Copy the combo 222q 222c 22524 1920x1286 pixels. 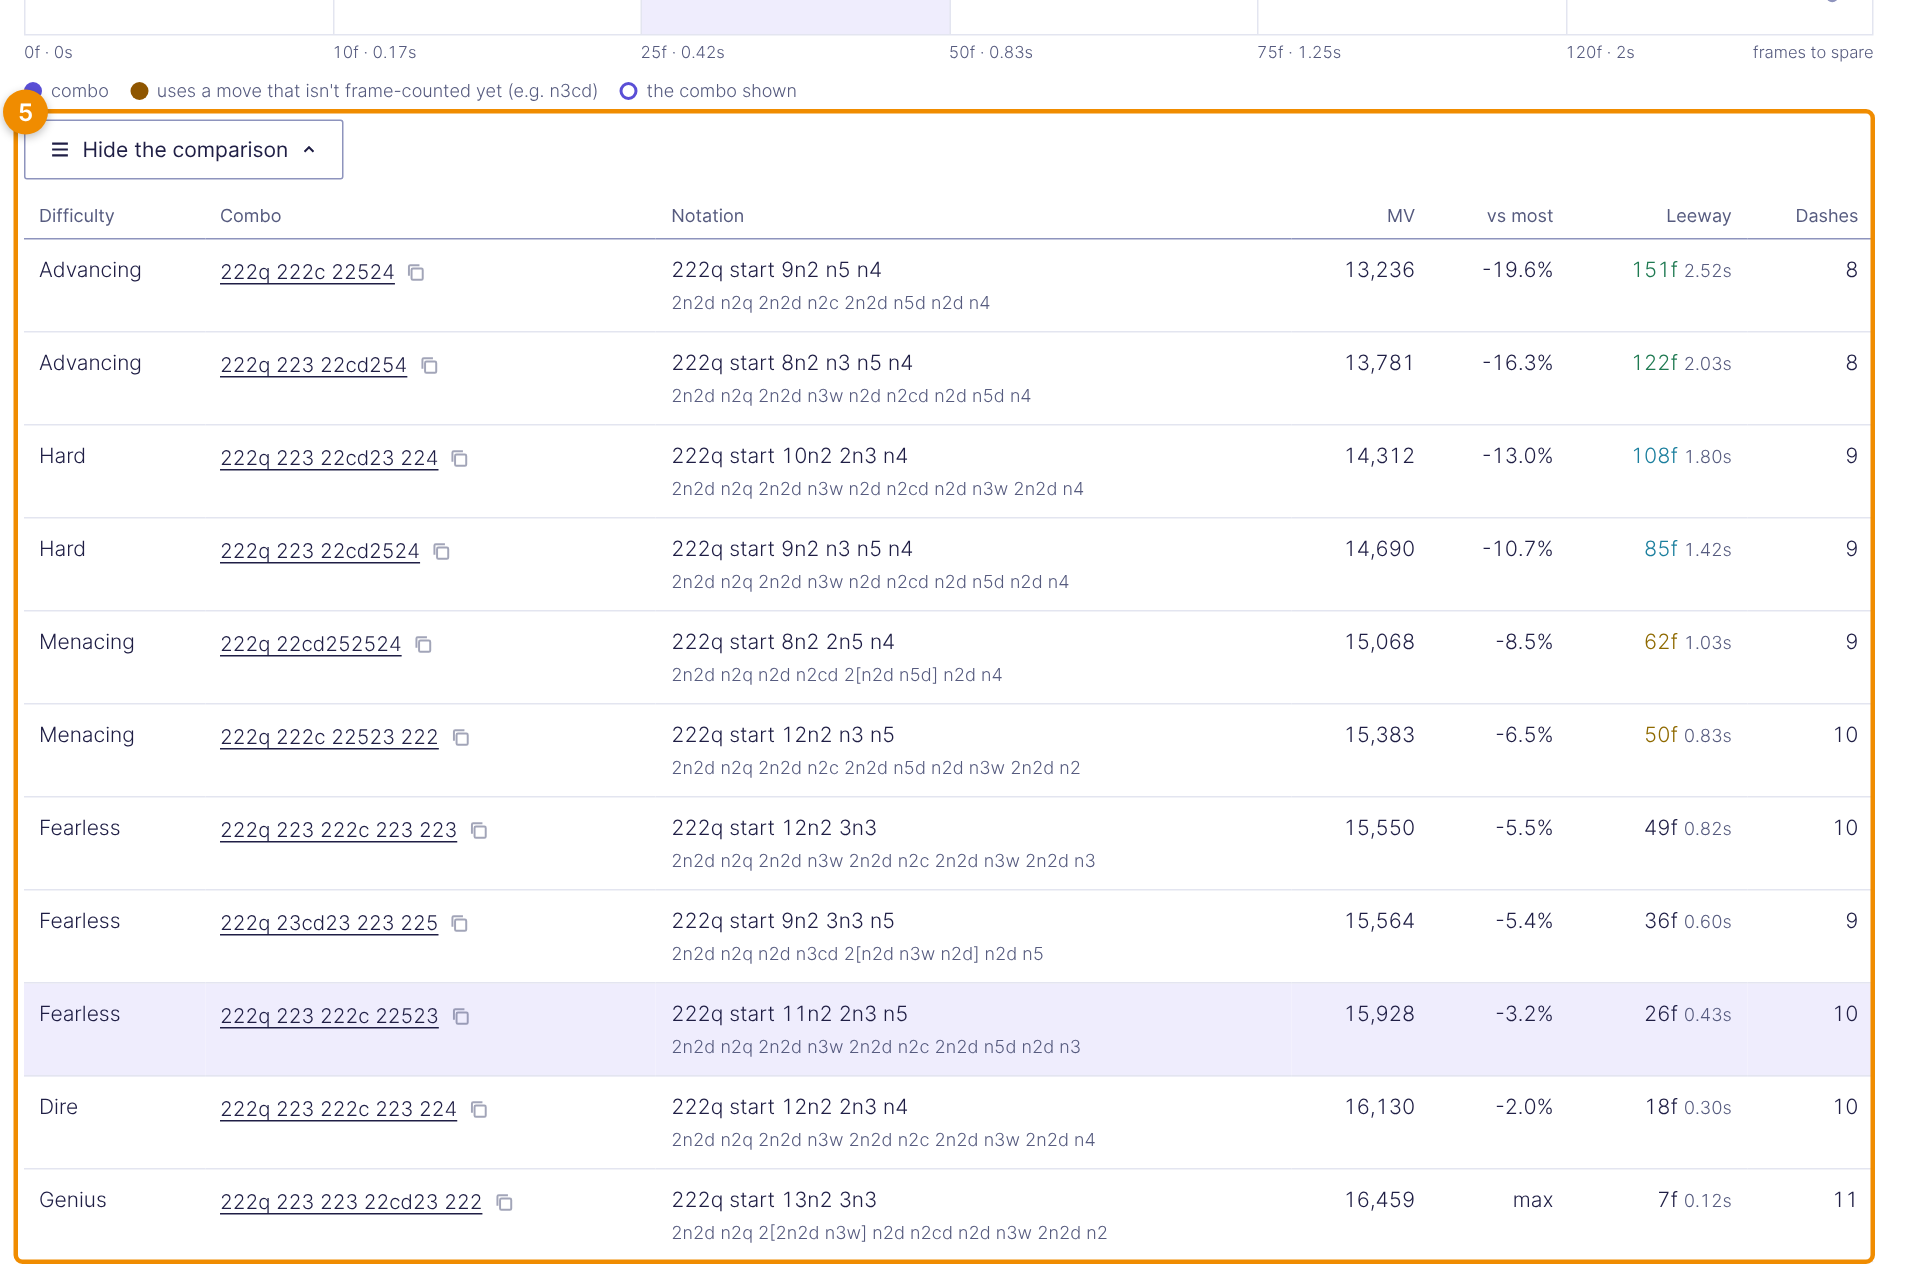tap(417, 273)
